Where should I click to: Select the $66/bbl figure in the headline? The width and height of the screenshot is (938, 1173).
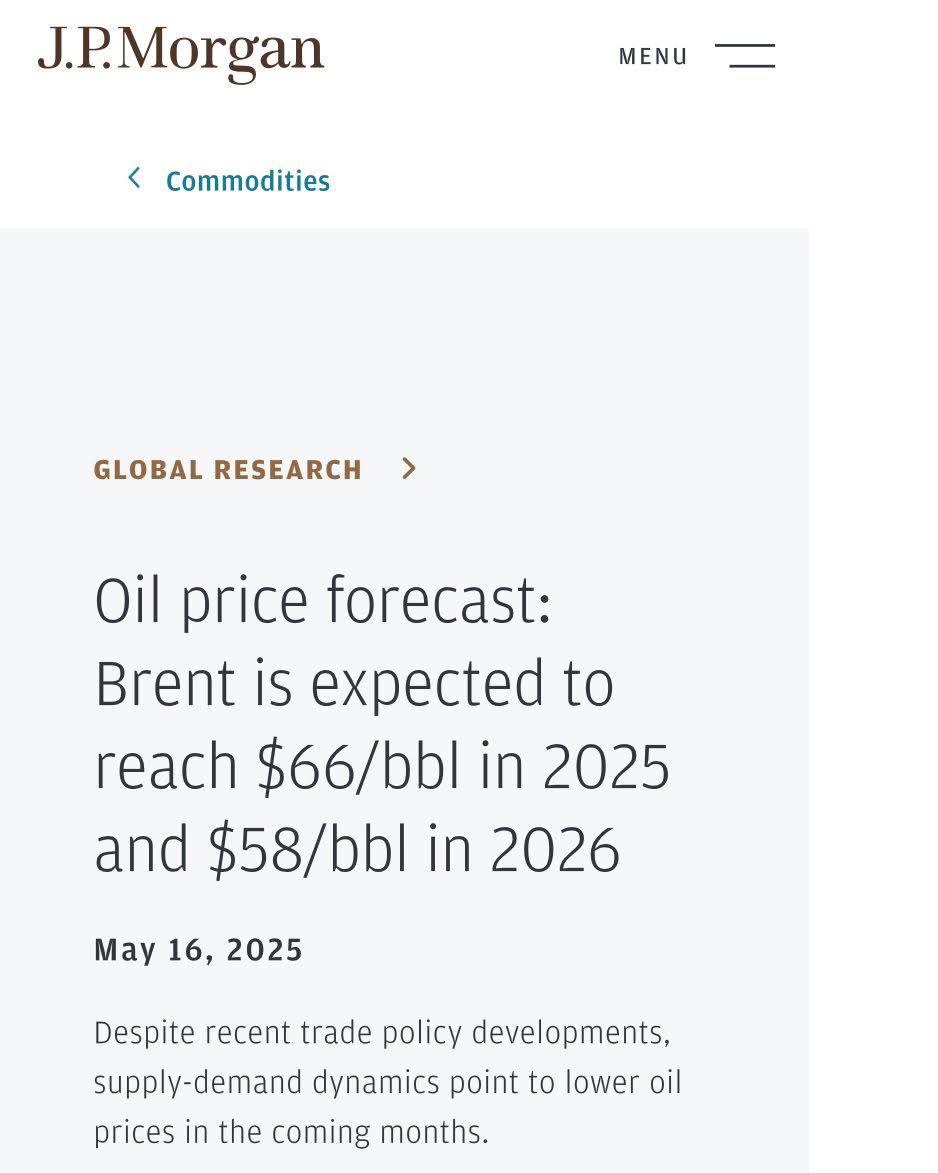coord(358,766)
